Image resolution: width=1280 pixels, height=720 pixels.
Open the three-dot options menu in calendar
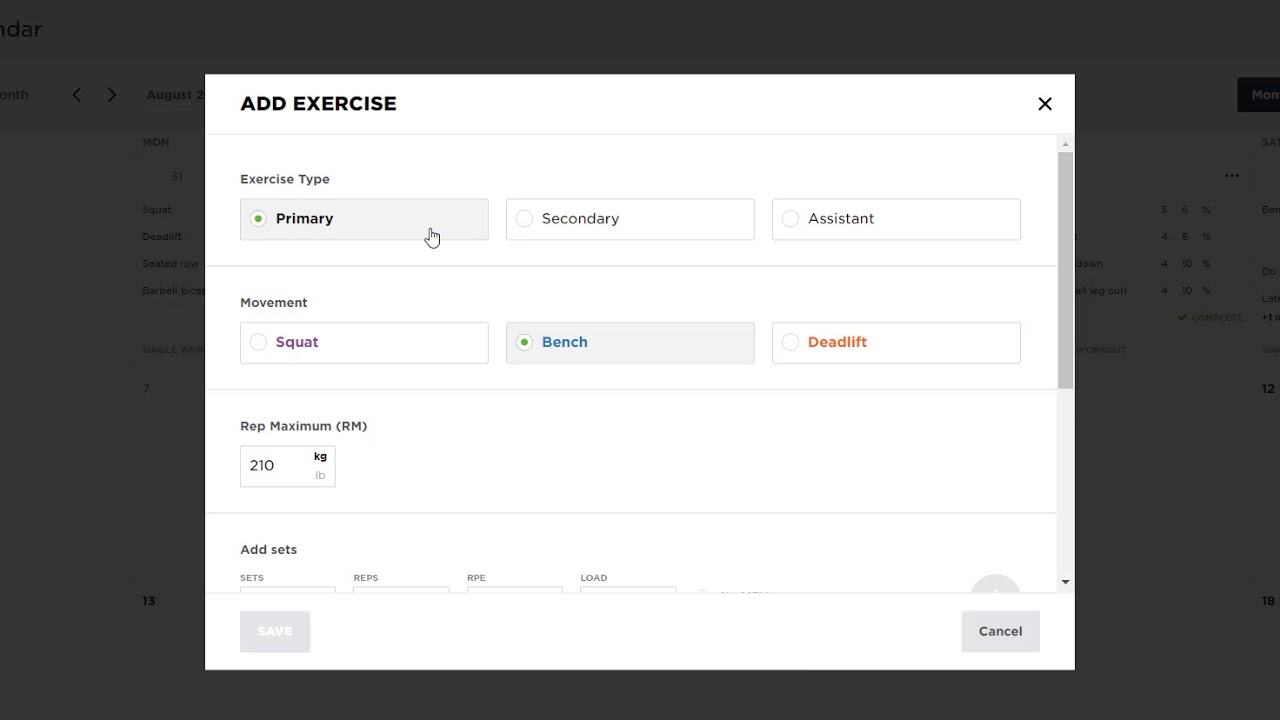tap(1232, 176)
